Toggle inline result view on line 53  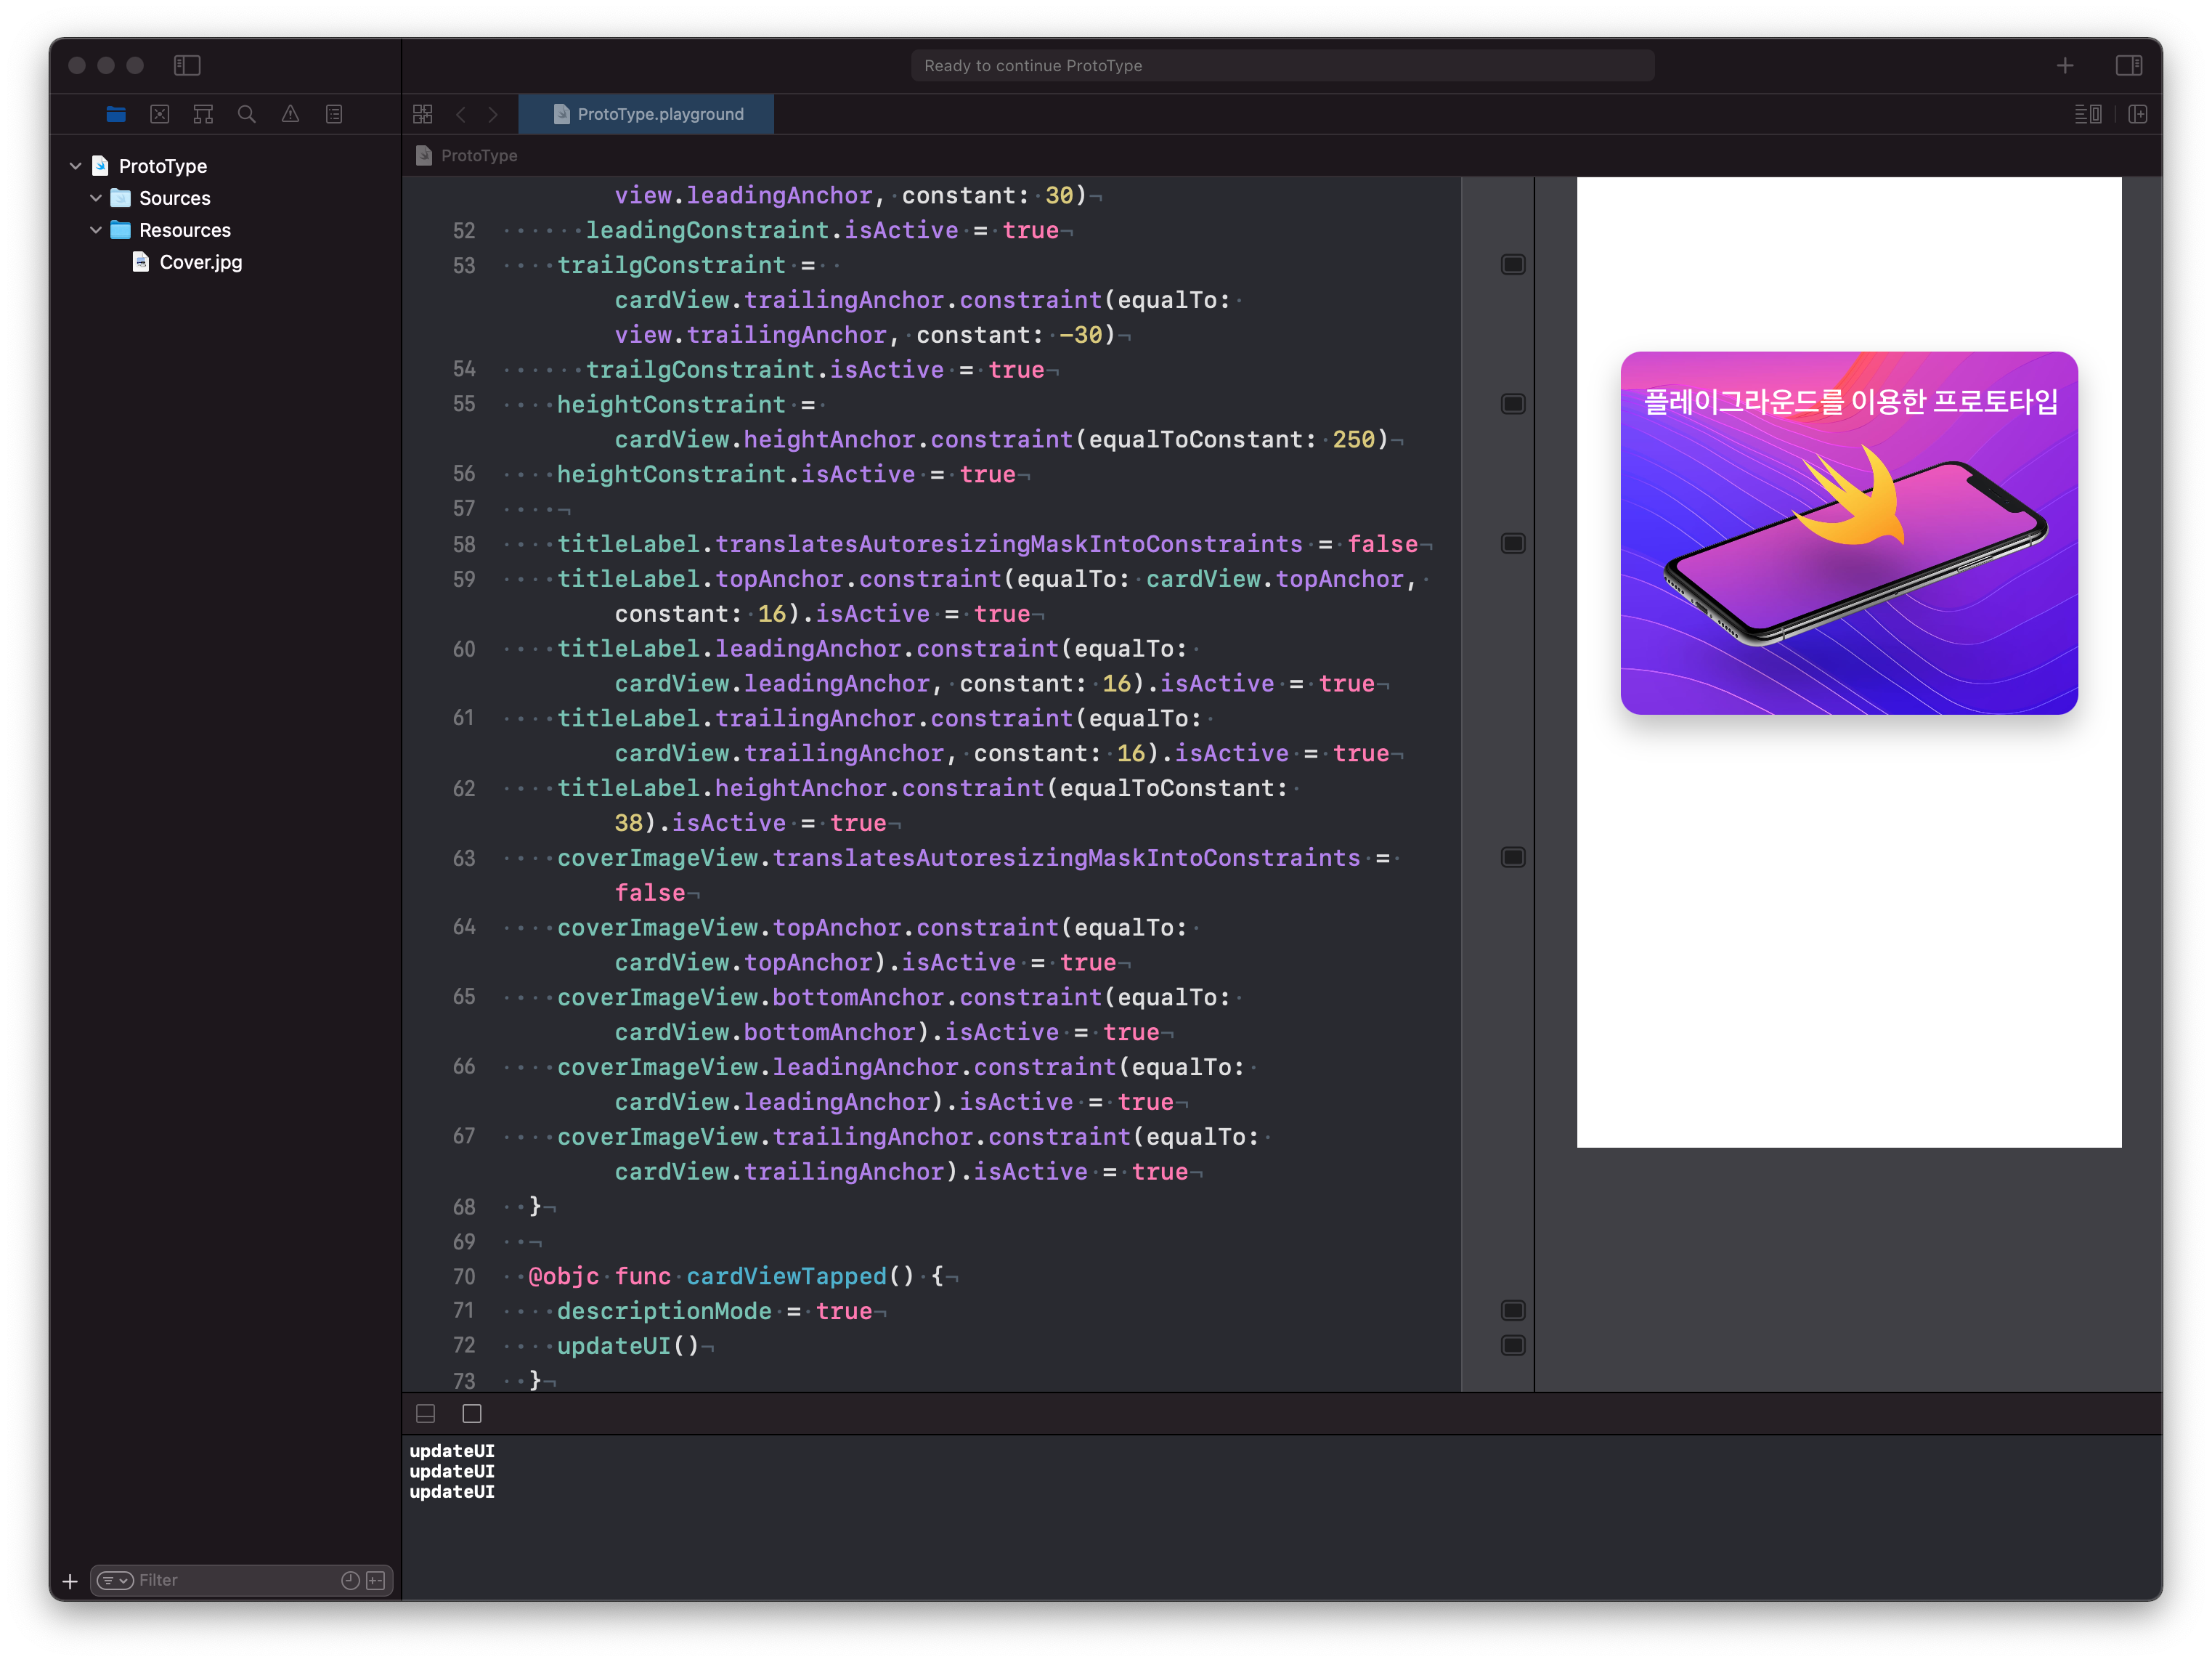pos(1513,265)
